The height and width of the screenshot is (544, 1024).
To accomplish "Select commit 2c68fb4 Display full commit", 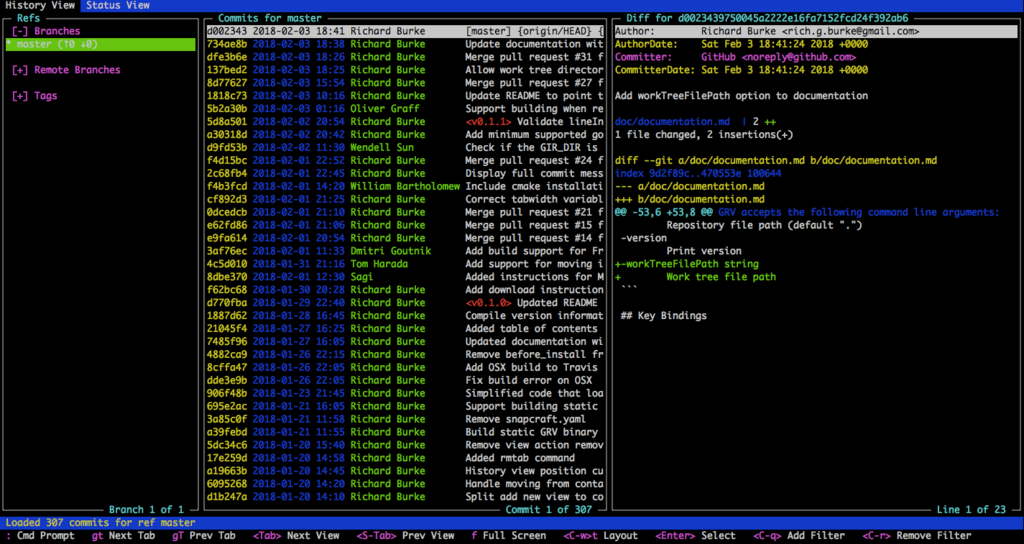I will pyautogui.click(x=406, y=174).
